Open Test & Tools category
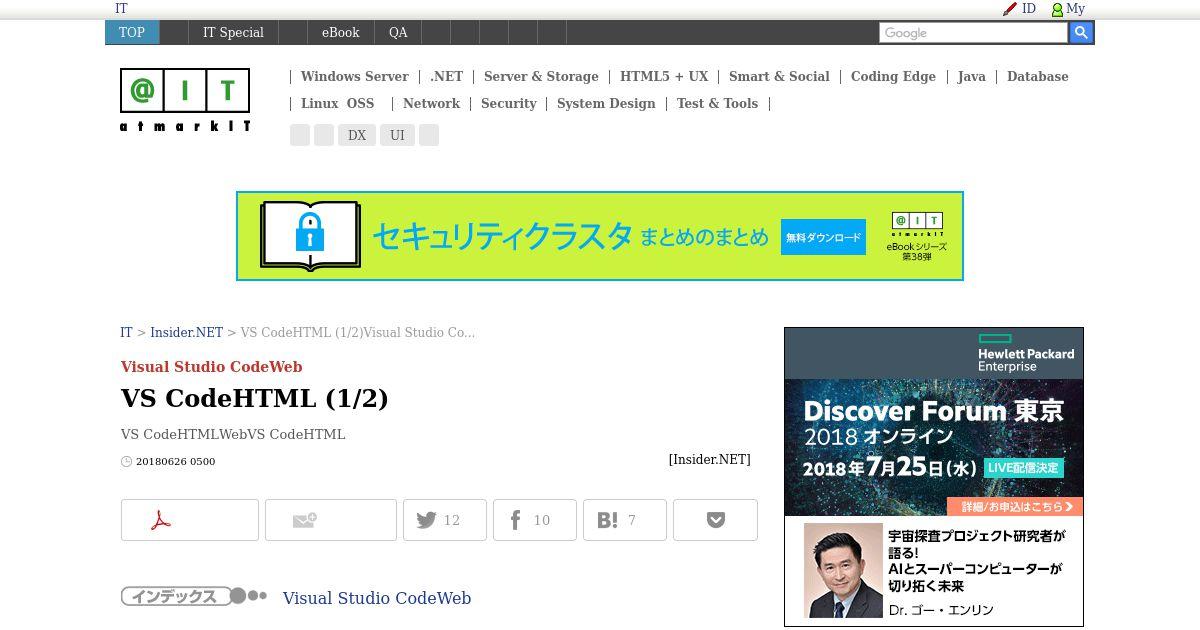The width and height of the screenshot is (1200, 630). (x=717, y=103)
